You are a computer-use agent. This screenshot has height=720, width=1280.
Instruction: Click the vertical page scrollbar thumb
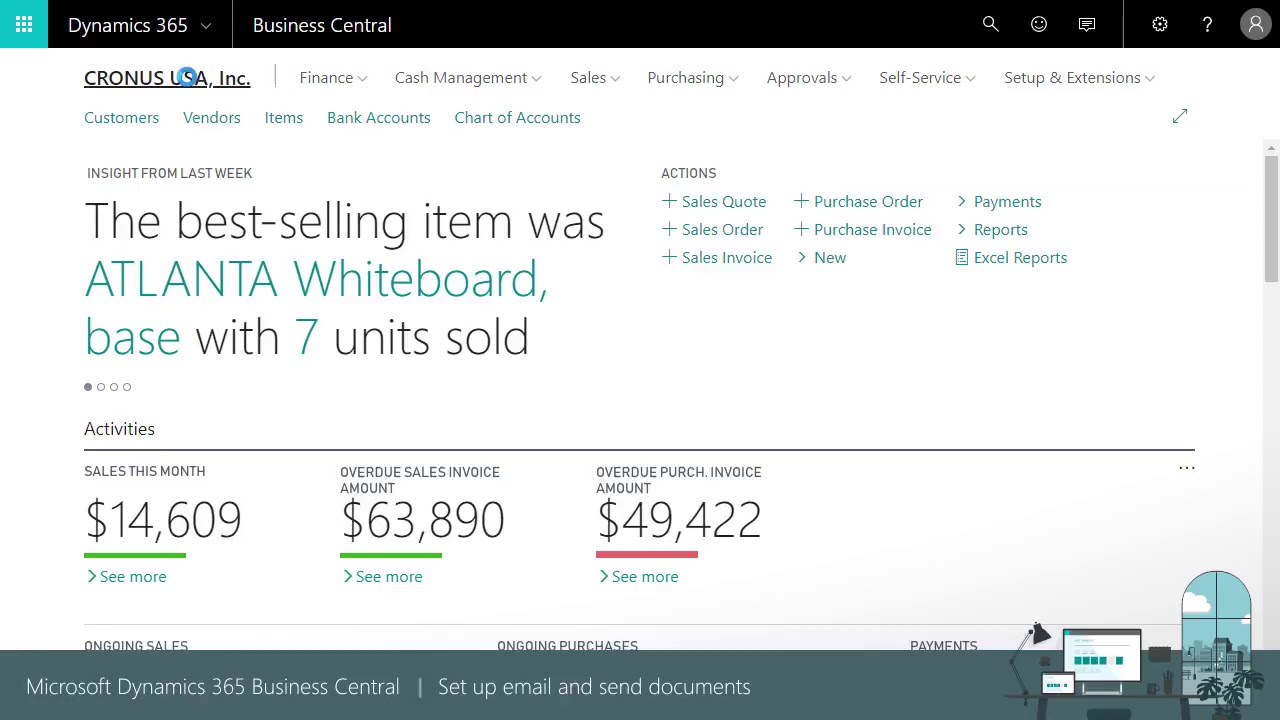(1271, 219)
